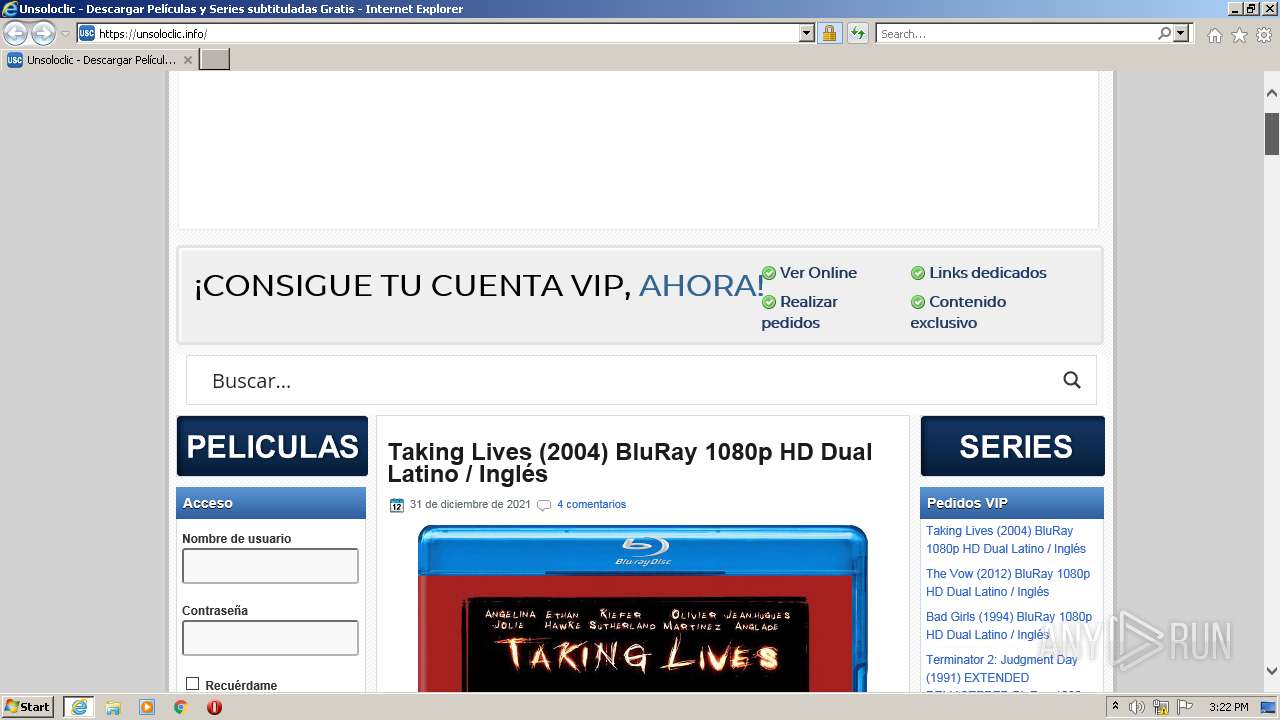This screenshot has width=1280, height=720.
Task: Launch the Chrome taskbar icon
Action: pyautogui.click(x=180, y=707)
